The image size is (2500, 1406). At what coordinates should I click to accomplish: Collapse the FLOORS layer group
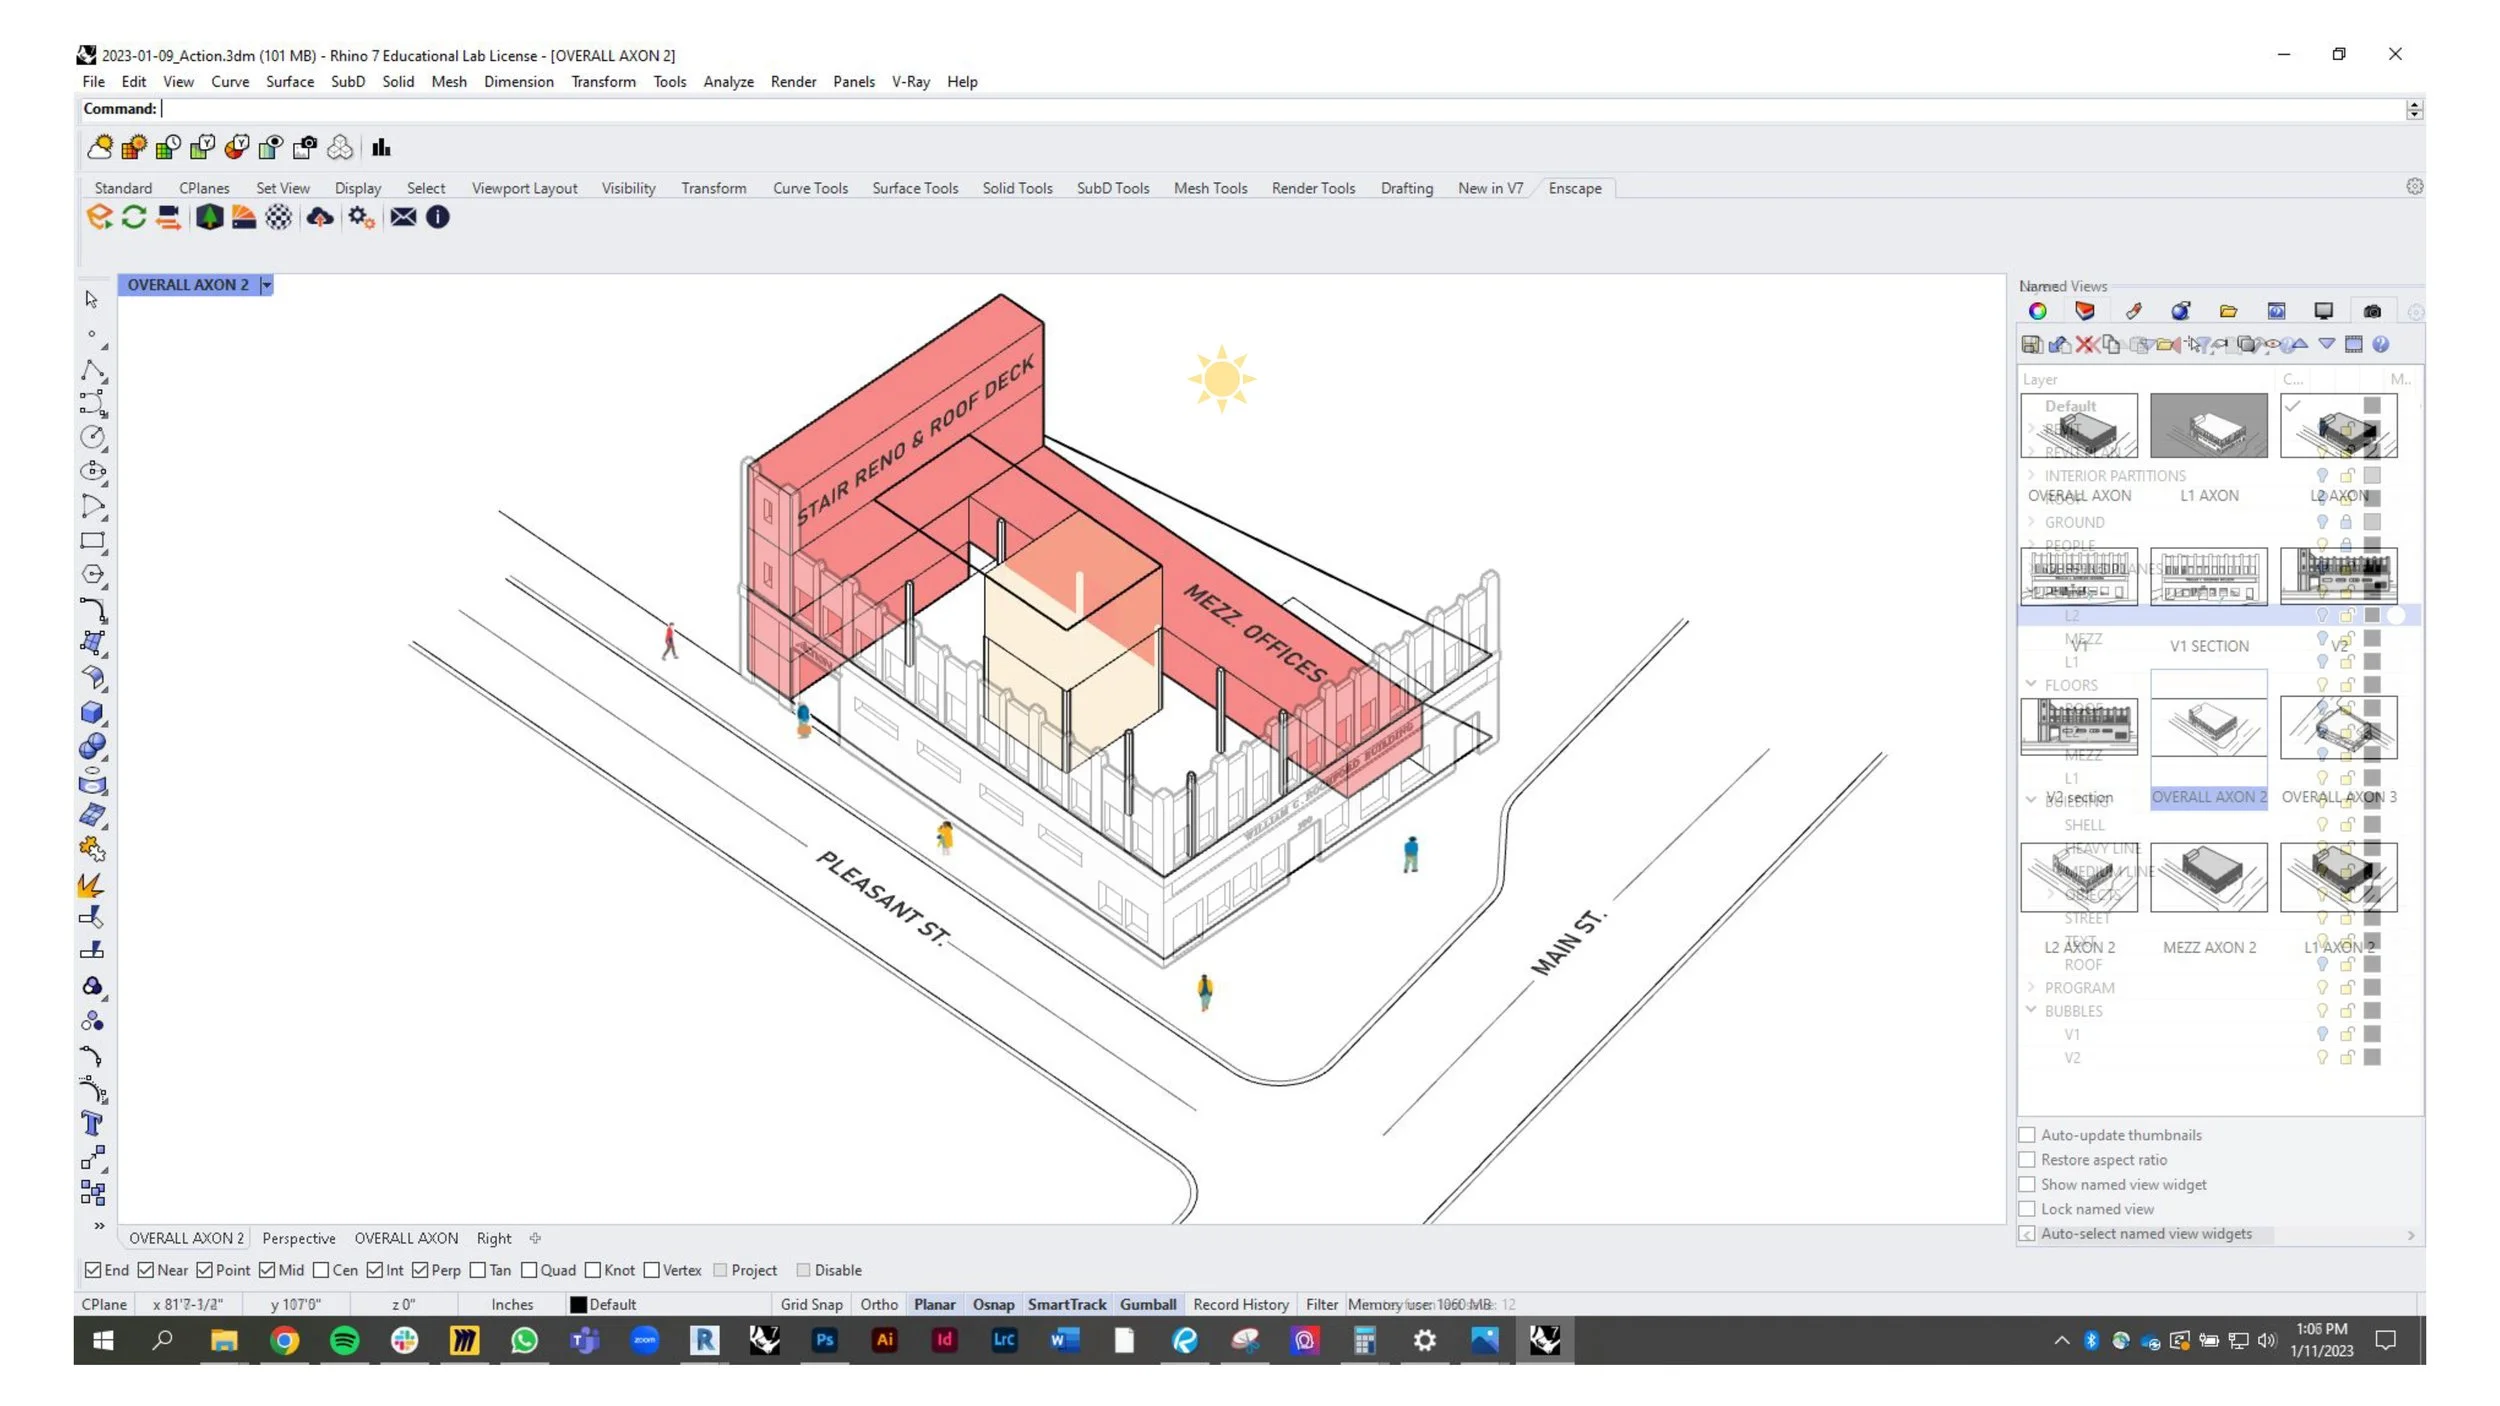click(x=2031, y=684)
